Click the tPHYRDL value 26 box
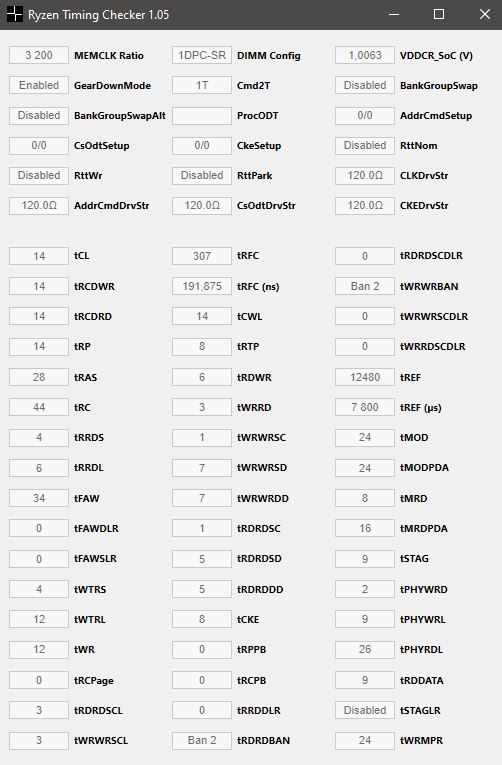Viewport: 502px width, 765px height. 365,649
